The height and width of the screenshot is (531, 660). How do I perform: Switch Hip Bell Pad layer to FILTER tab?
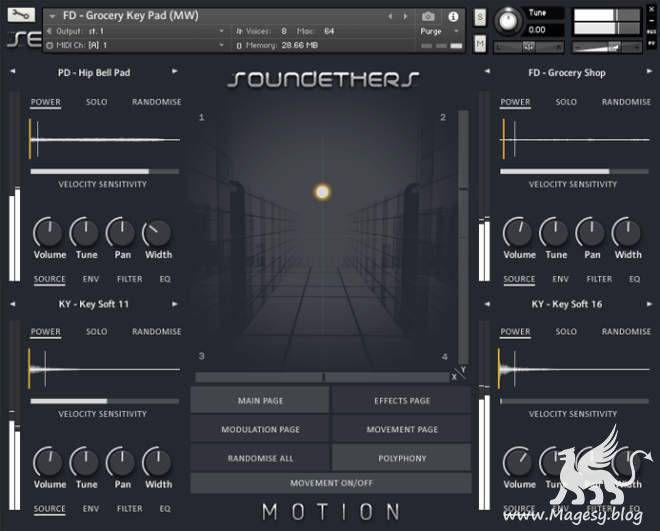click(130, 279)
